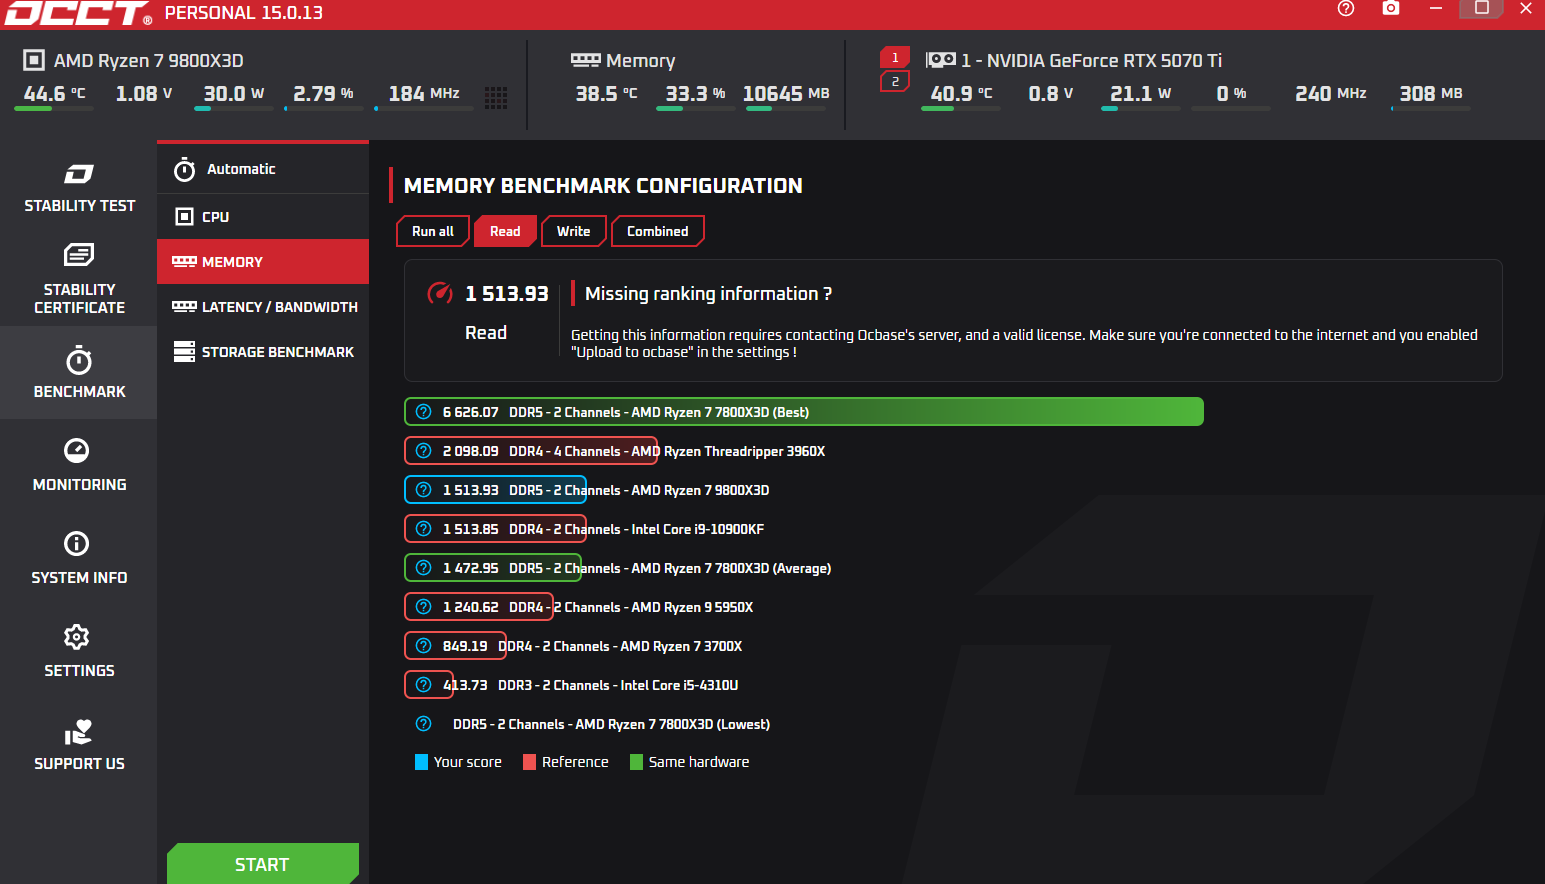Switch to the Write results tab
Viewport: 1545px width, 884px height.
(574, 231)
